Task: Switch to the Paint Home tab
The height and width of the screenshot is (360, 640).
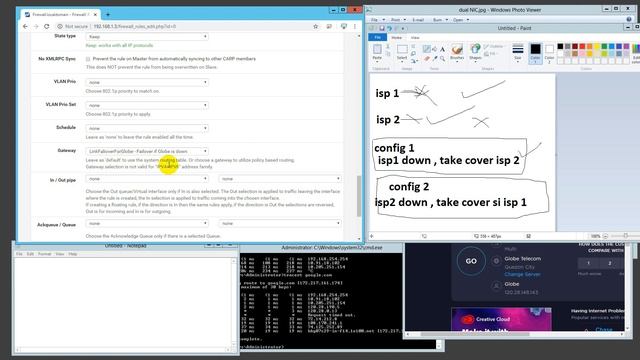Action: tap(396, 38)
